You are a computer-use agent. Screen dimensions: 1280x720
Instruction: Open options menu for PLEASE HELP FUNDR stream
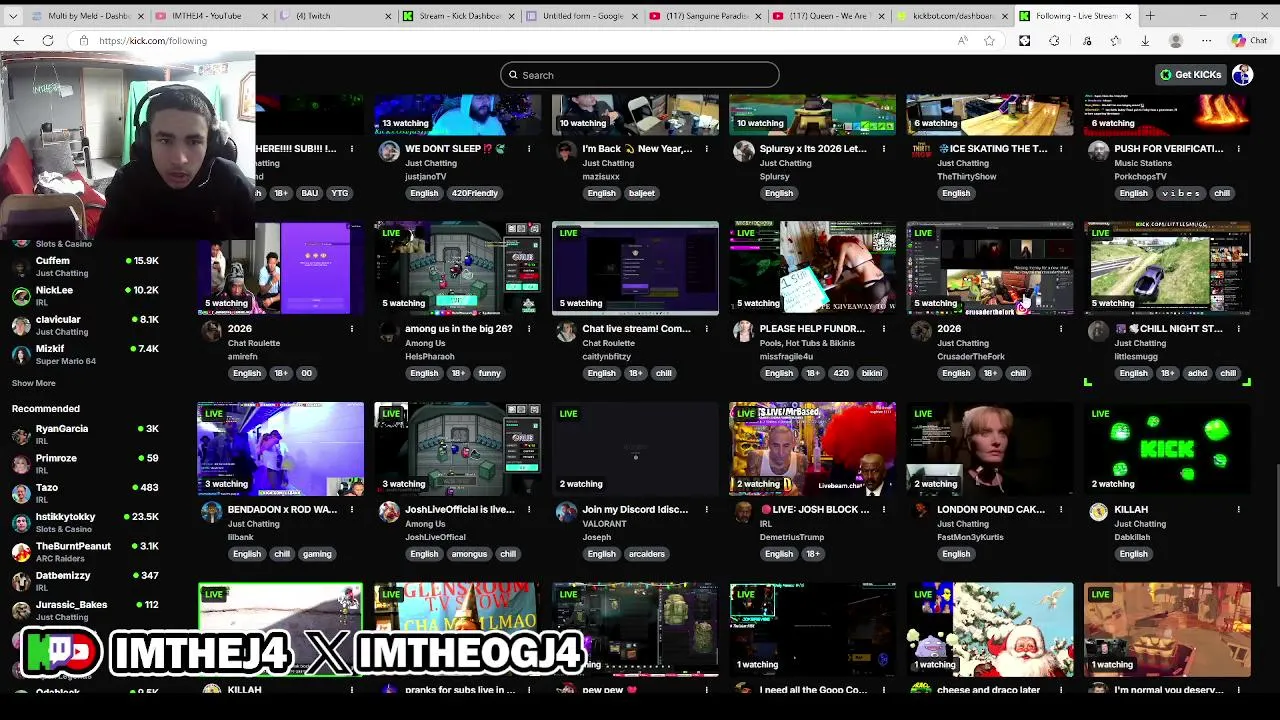tap(884, 329)
